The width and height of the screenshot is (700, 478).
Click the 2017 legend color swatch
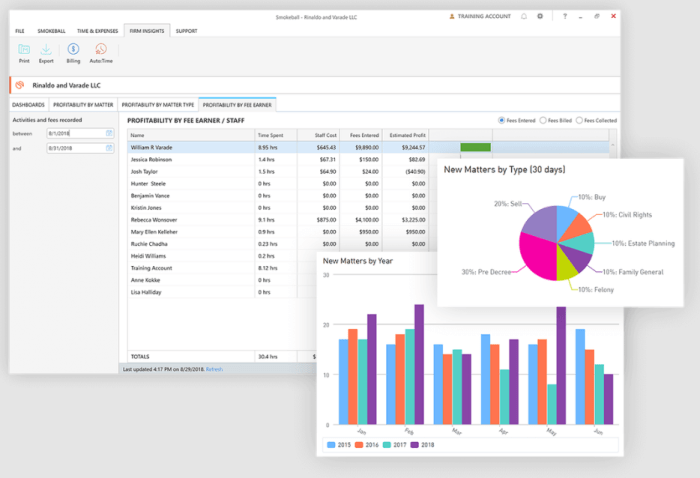pyautogui.click(x=387, y=445)
